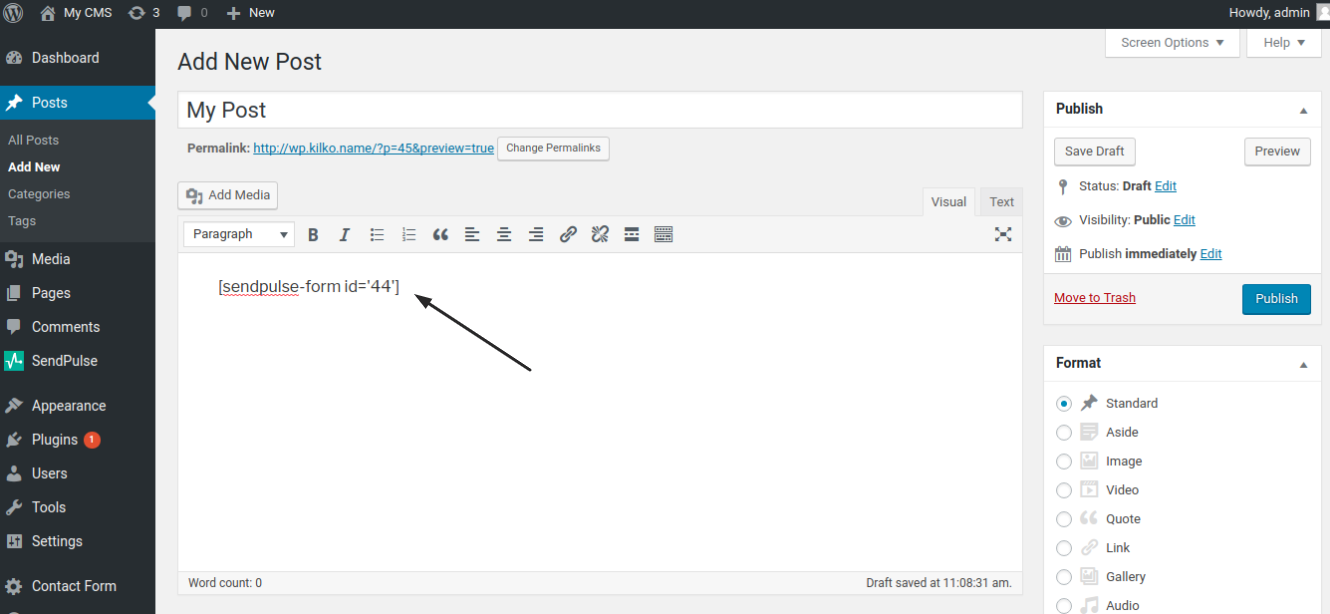
Task: Open Tags under Posts
Action: coord(22,221)
